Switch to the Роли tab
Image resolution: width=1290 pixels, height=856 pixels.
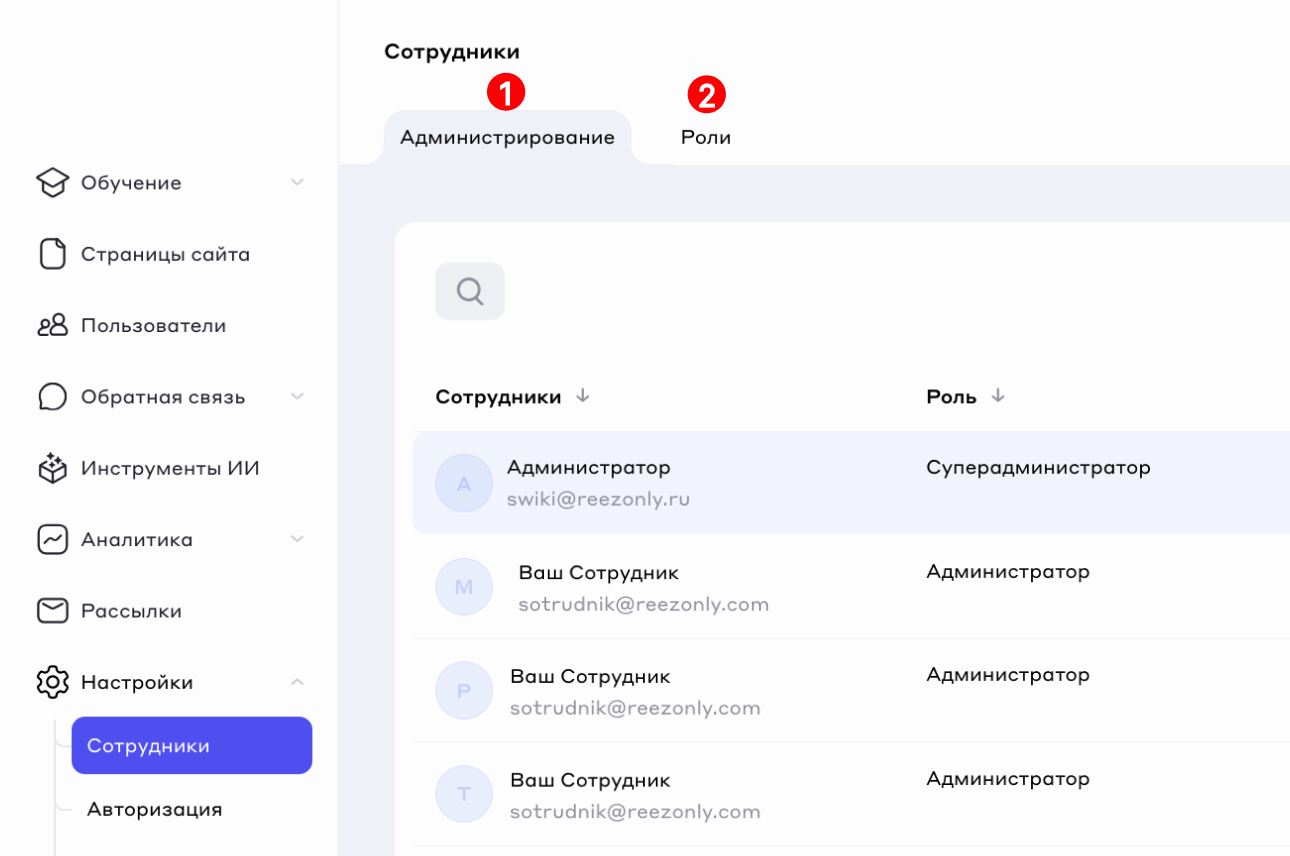pyautogui.click(x=706, y=138)
